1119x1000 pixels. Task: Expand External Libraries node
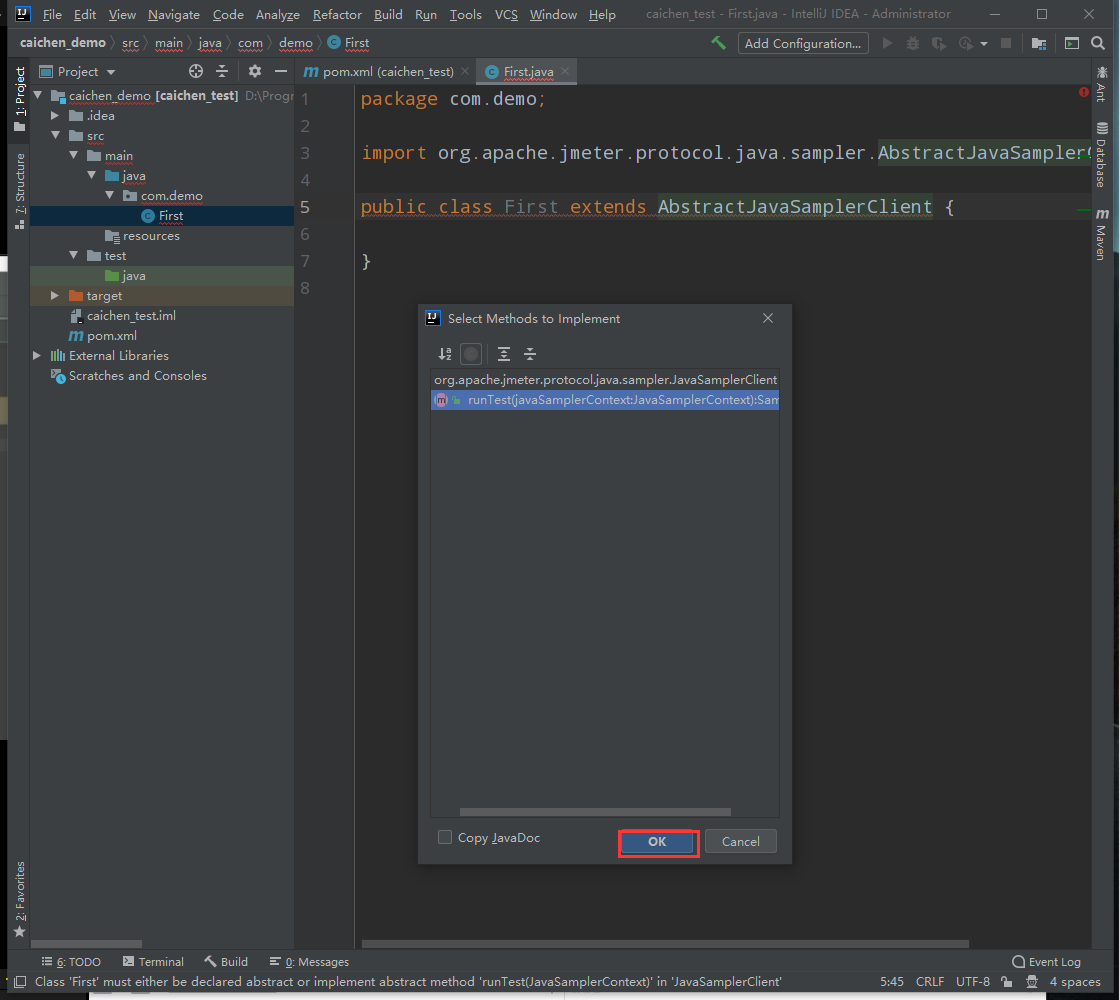click(x=37, y=355)
